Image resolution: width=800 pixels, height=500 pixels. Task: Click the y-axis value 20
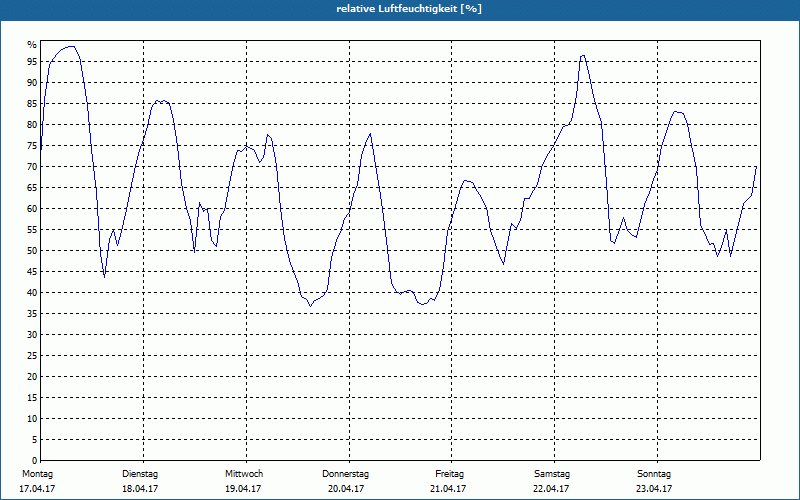[x=32, y=377]
